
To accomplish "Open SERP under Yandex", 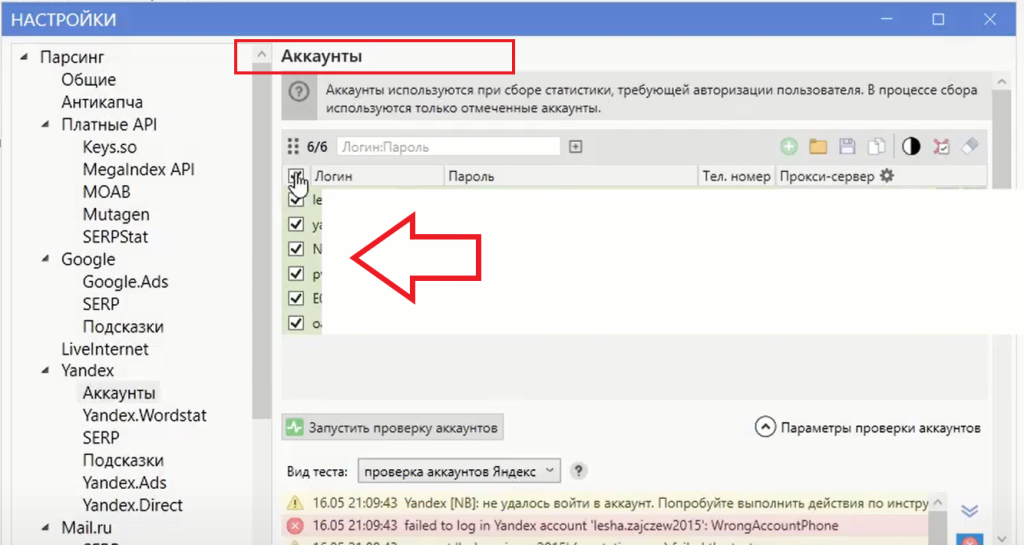I will (101, 437).
